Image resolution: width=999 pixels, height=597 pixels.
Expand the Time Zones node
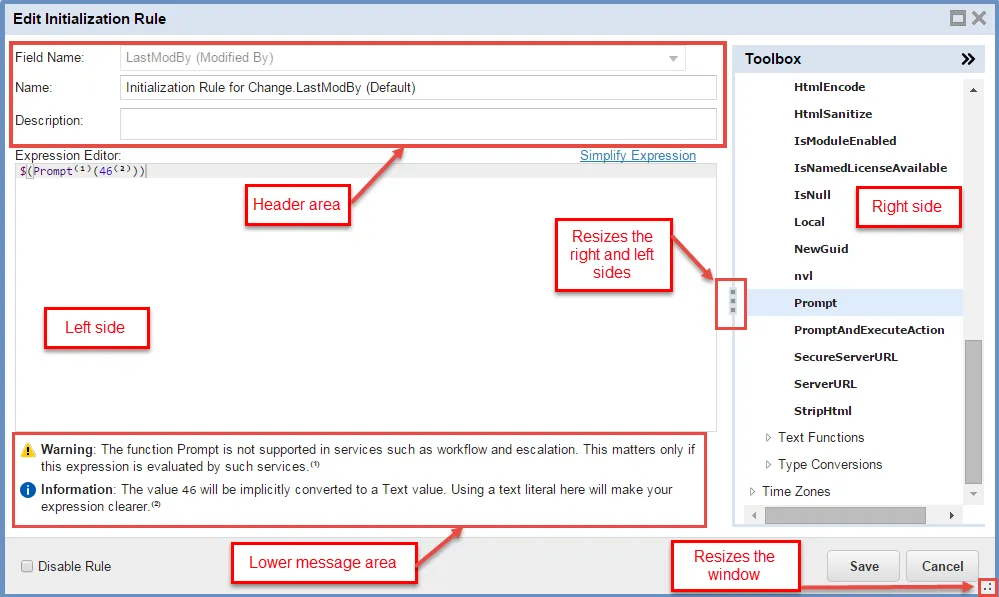point(752,491)
